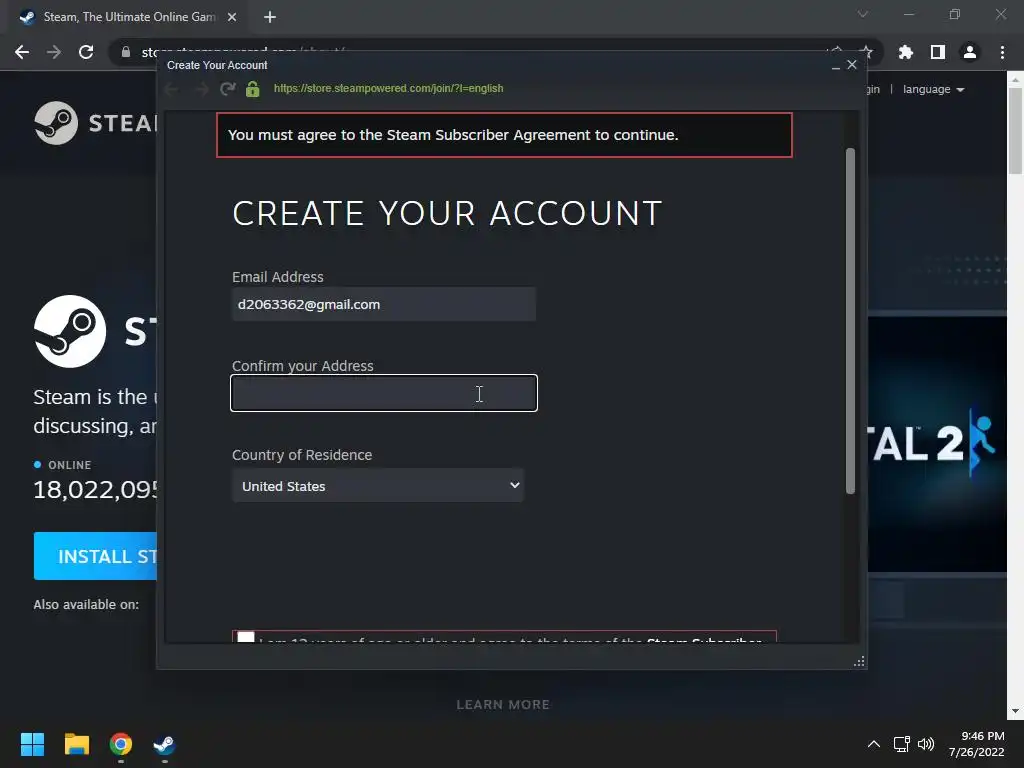
Task: Click the subscriber agreement error message
Action: (504, 135)
